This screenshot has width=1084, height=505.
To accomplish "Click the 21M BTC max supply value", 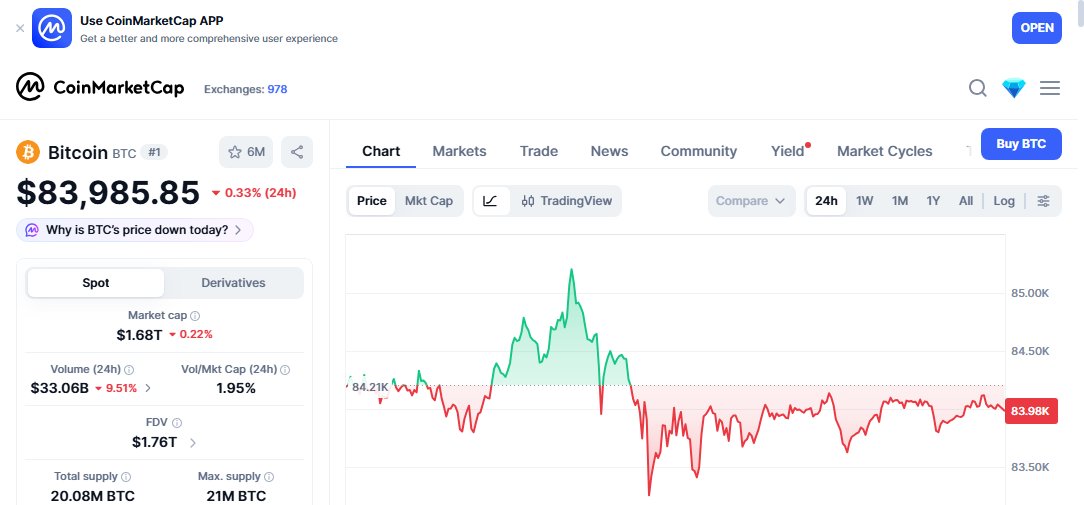I will pos(236,496).
